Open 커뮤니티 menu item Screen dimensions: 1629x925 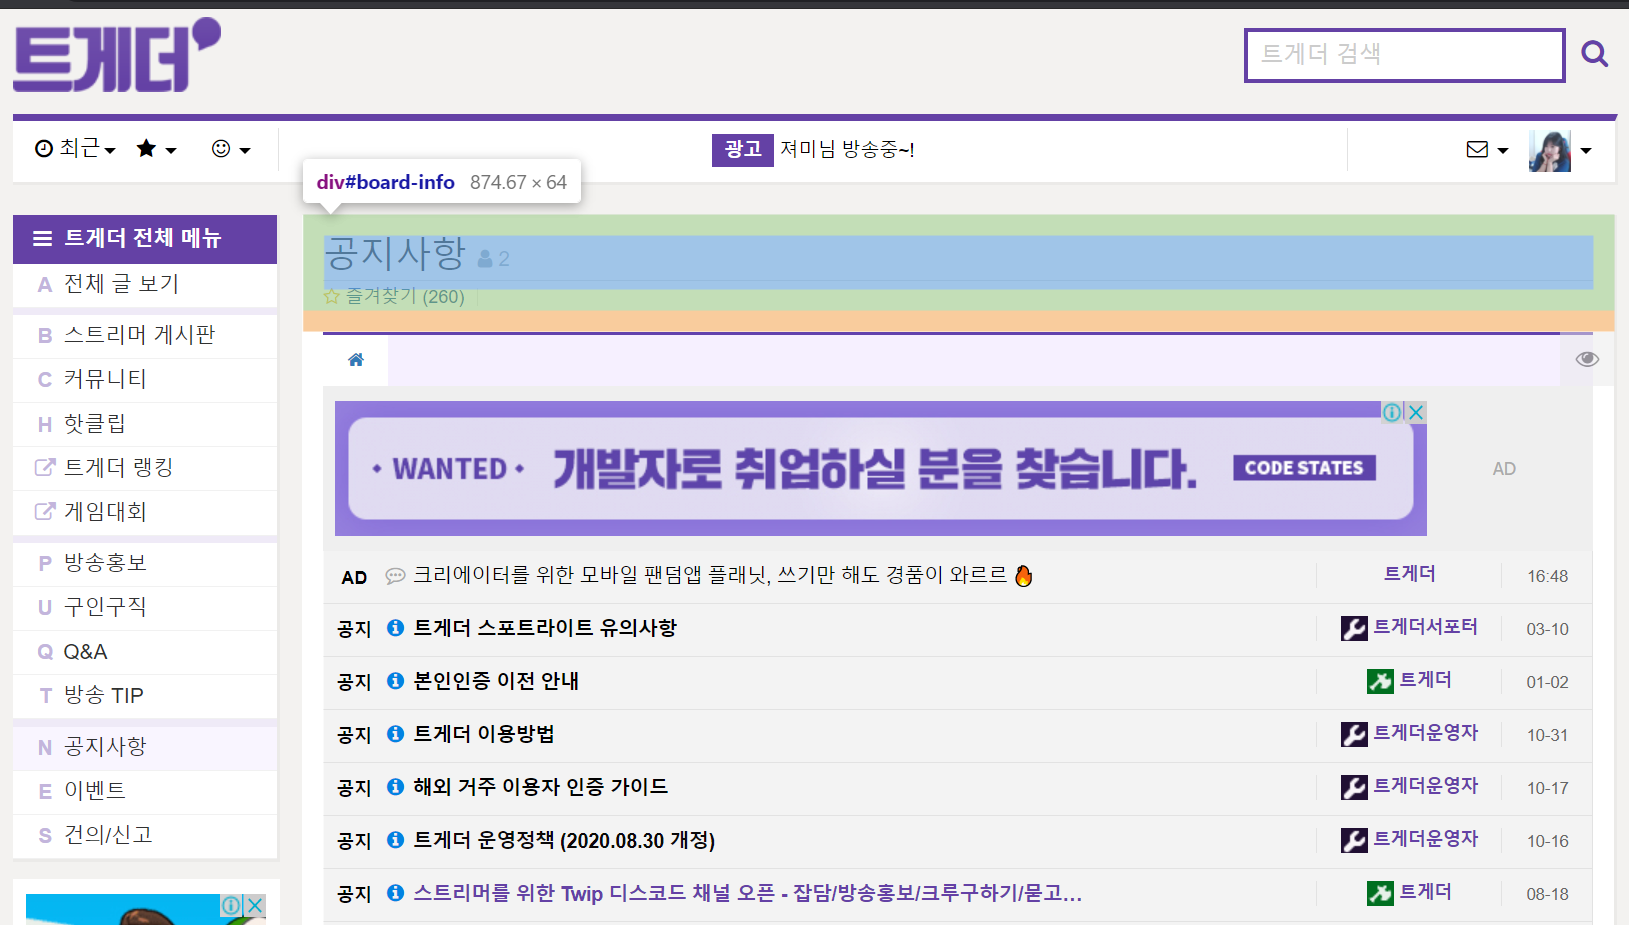[x=145, y=380]
